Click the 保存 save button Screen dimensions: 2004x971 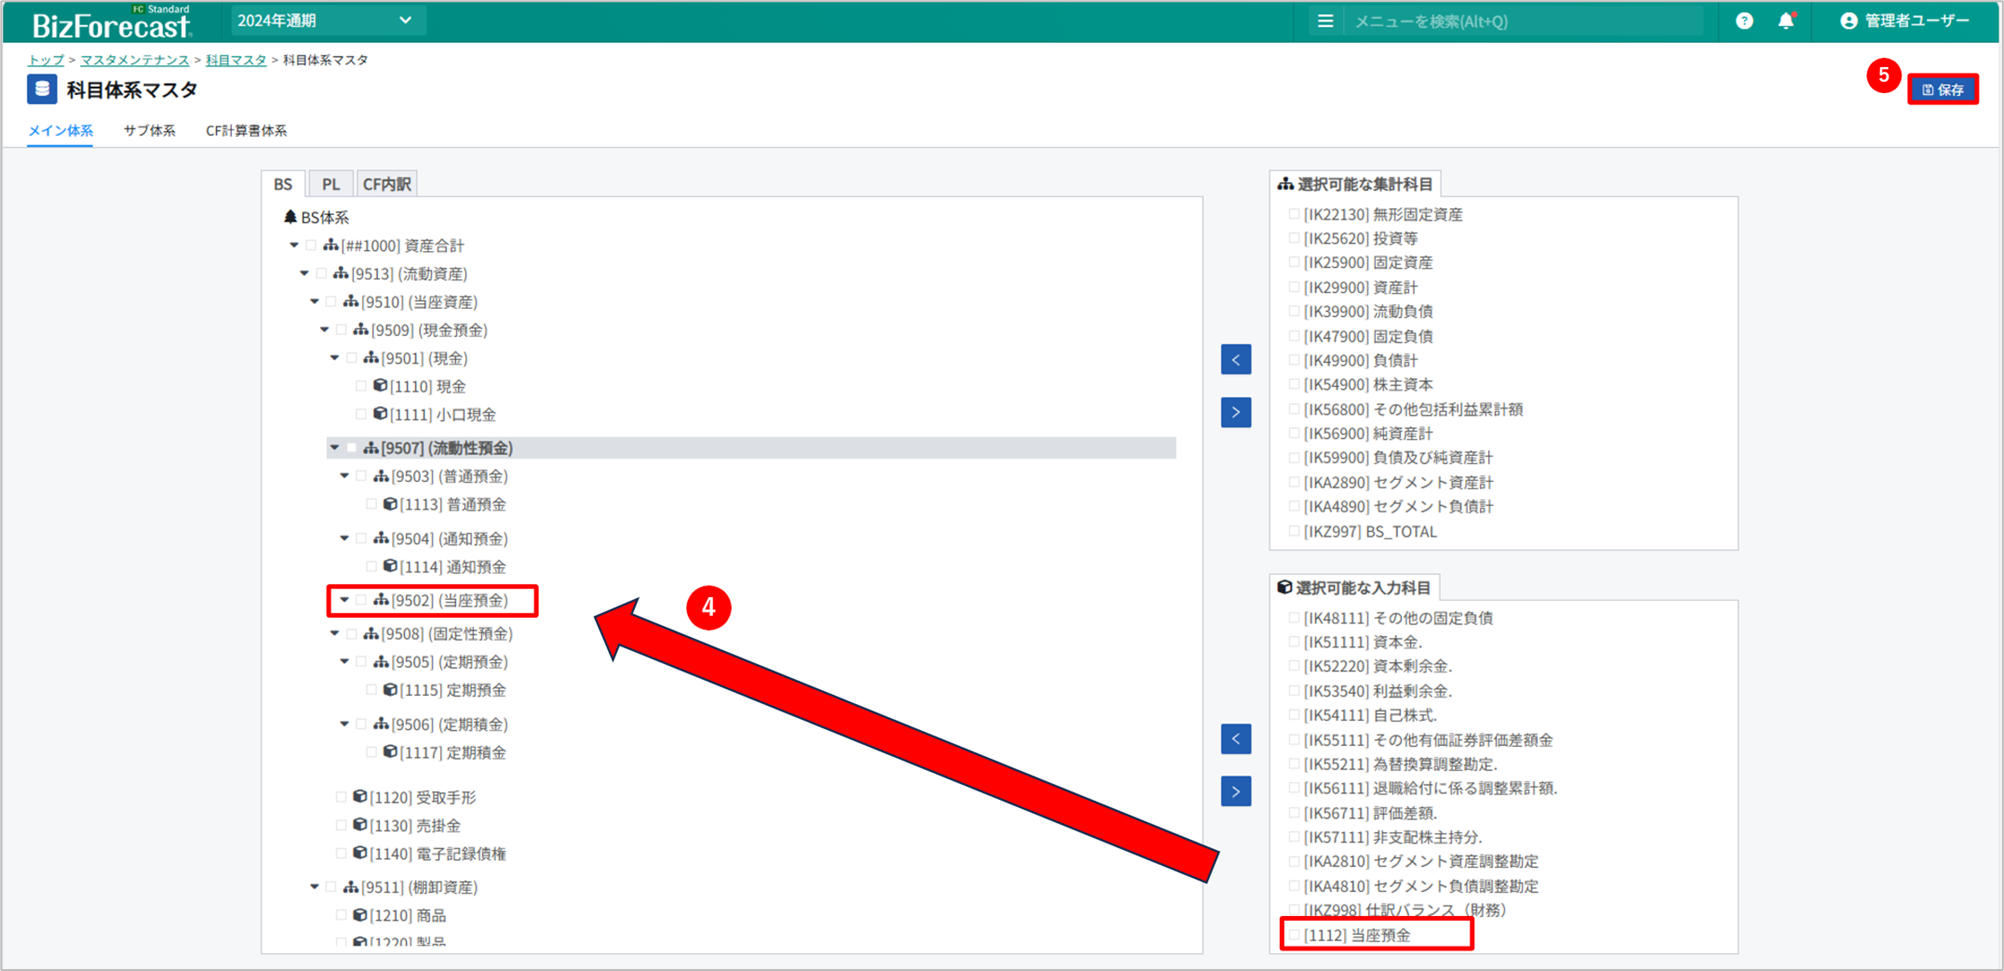(1942, 90)
